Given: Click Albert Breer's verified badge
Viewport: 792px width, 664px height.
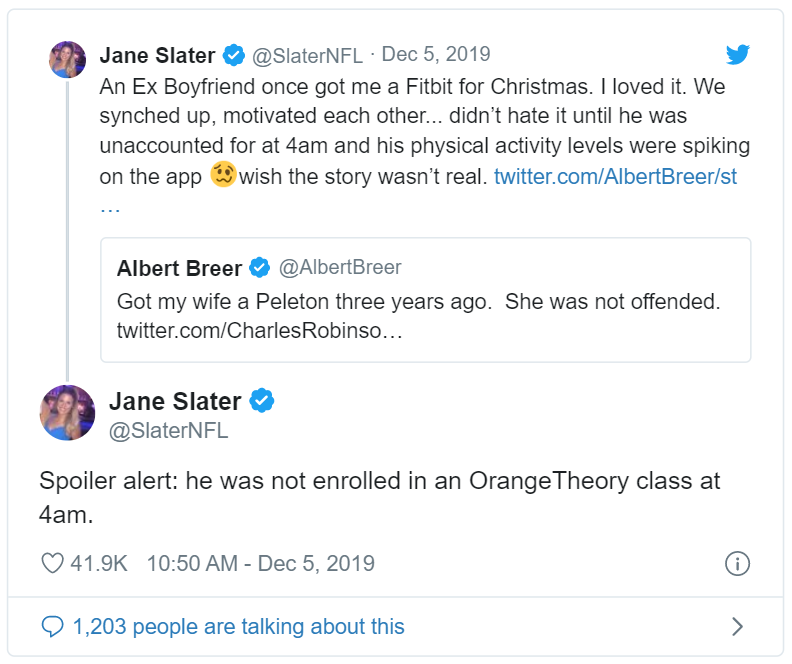Looking at the screenshot, I should [260, 268].
